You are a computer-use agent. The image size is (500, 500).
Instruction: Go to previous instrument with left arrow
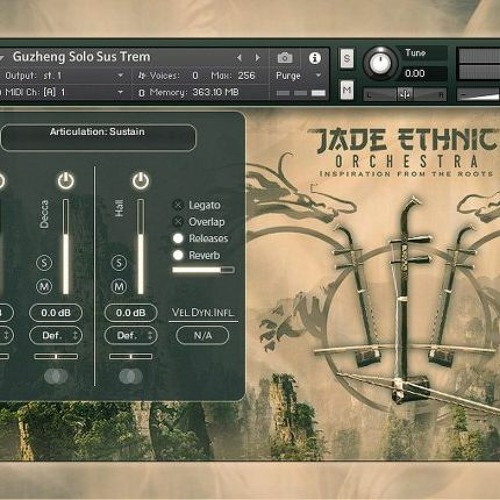point(239,58)
